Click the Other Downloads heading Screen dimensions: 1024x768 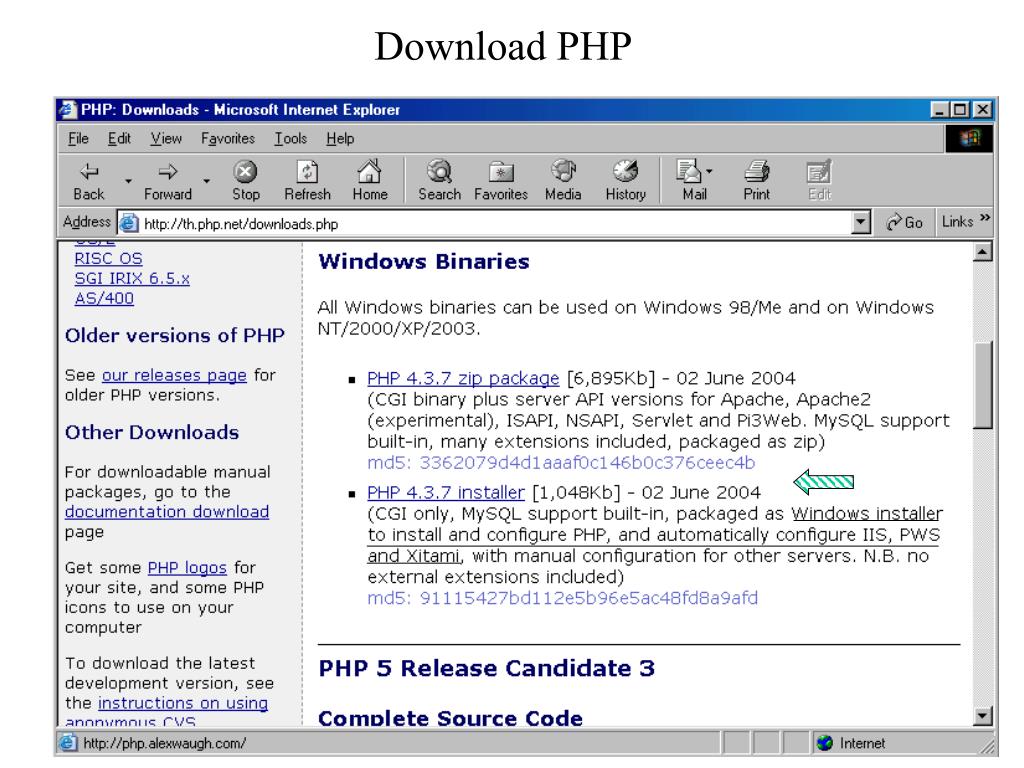pyautogui.click(x=152, y=432)
